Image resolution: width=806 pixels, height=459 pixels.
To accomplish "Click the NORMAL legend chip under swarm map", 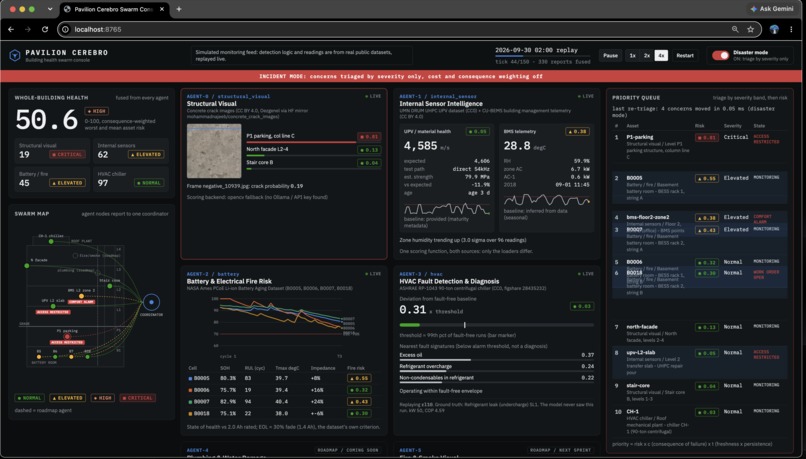I will [30, 398].
